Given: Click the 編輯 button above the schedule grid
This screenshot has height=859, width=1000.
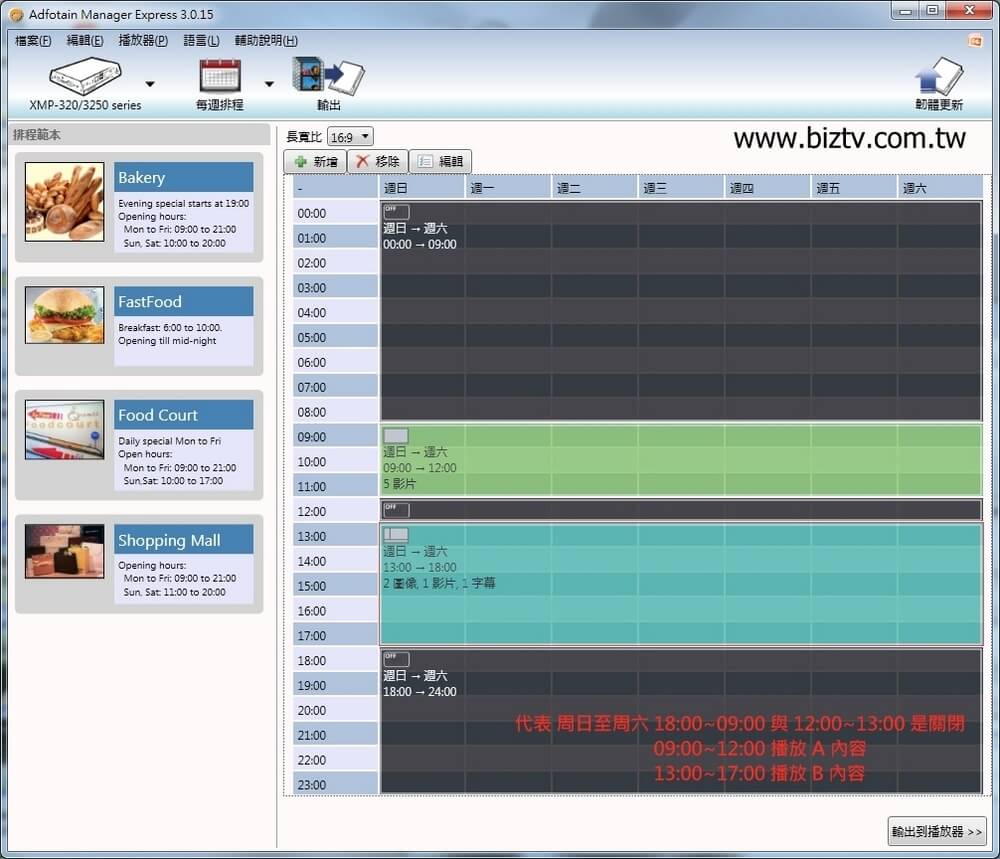Looking at the screenshot, I should [440, 162].
